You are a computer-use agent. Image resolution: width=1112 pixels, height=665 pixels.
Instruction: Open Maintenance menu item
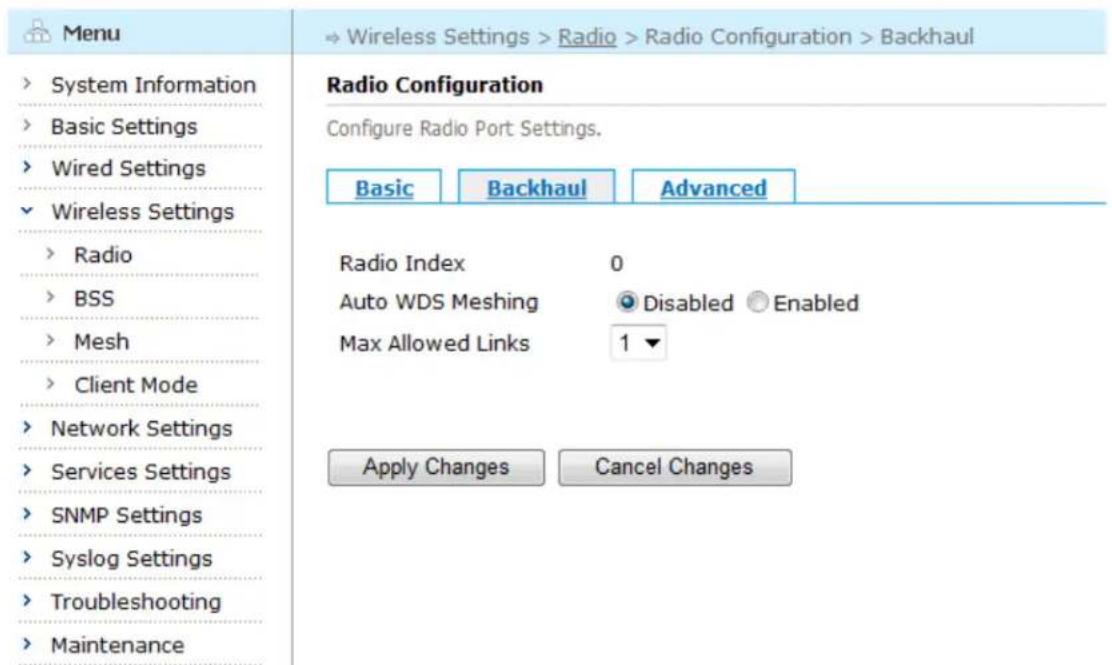pos(117,645)
